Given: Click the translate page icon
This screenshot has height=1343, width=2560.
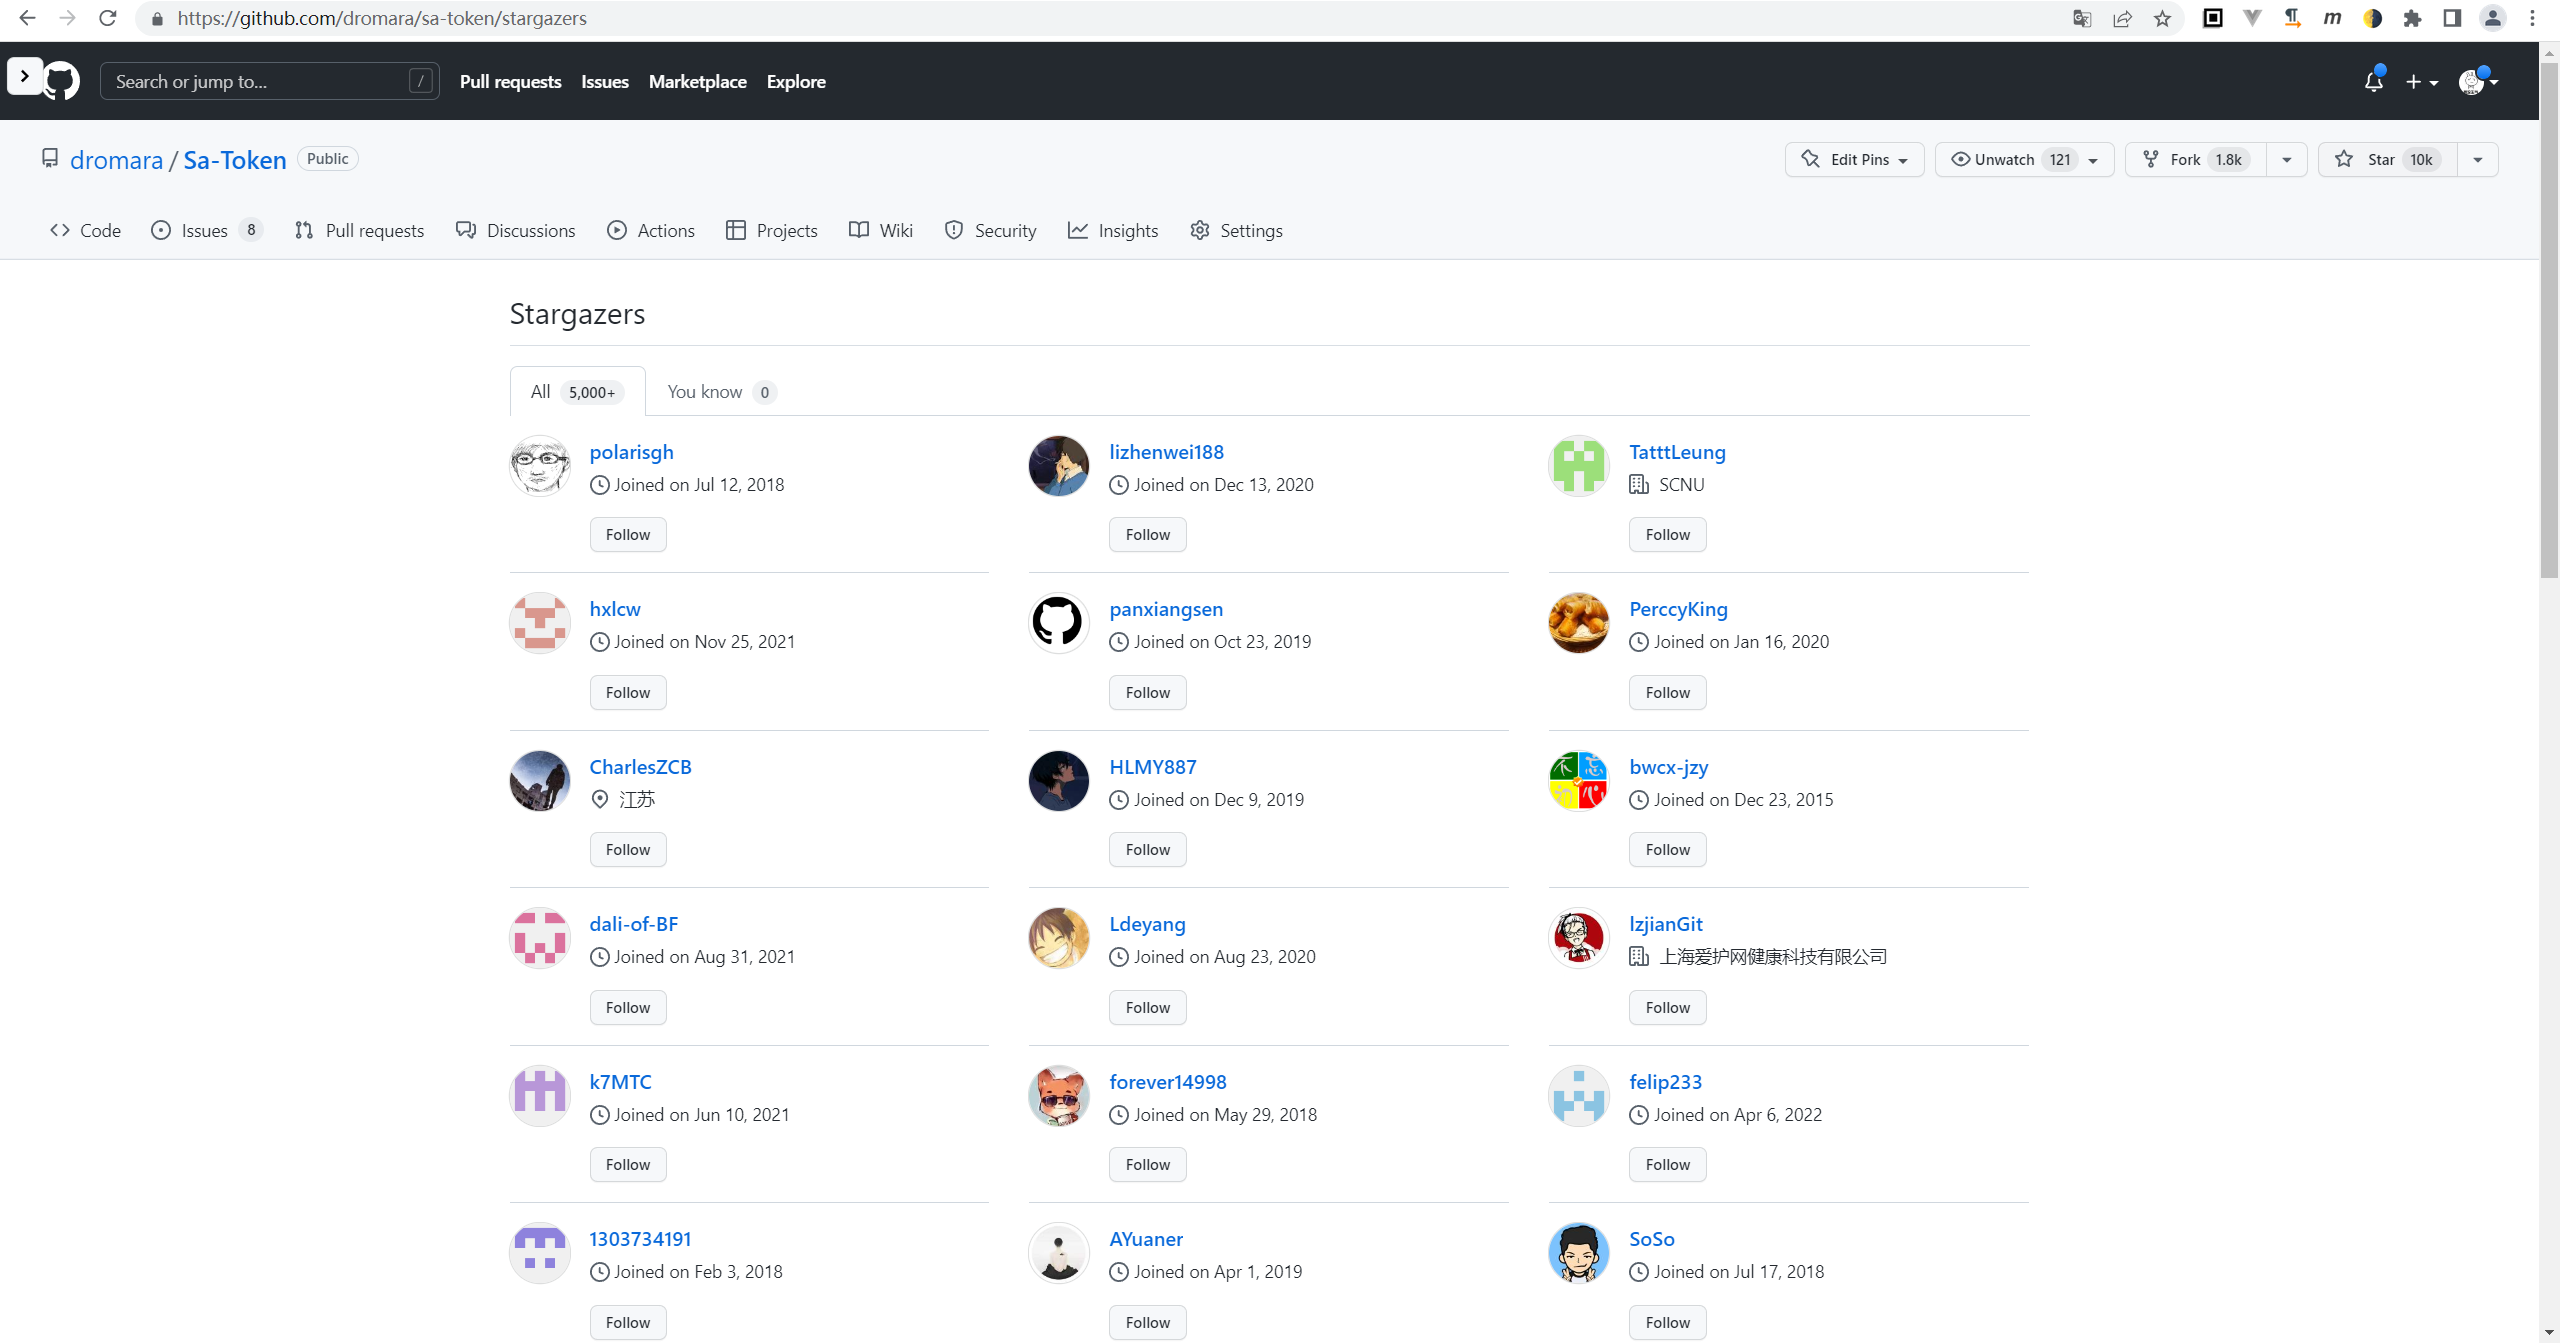Looking at the screenshot, I should (2082, 18).
